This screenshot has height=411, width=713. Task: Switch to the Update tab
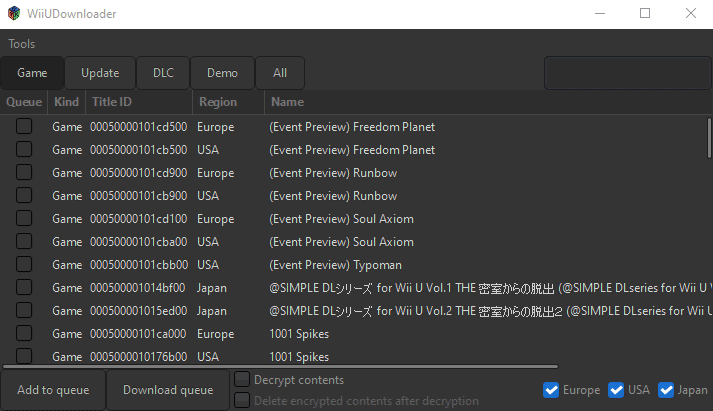(x=100, y=73)
